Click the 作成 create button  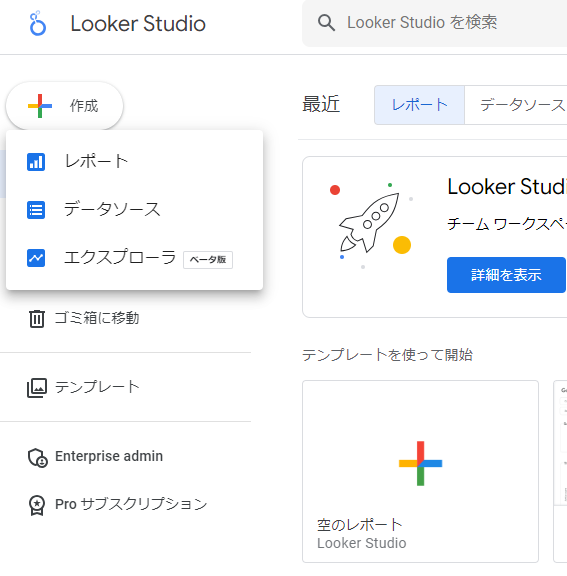coord(65,106)
